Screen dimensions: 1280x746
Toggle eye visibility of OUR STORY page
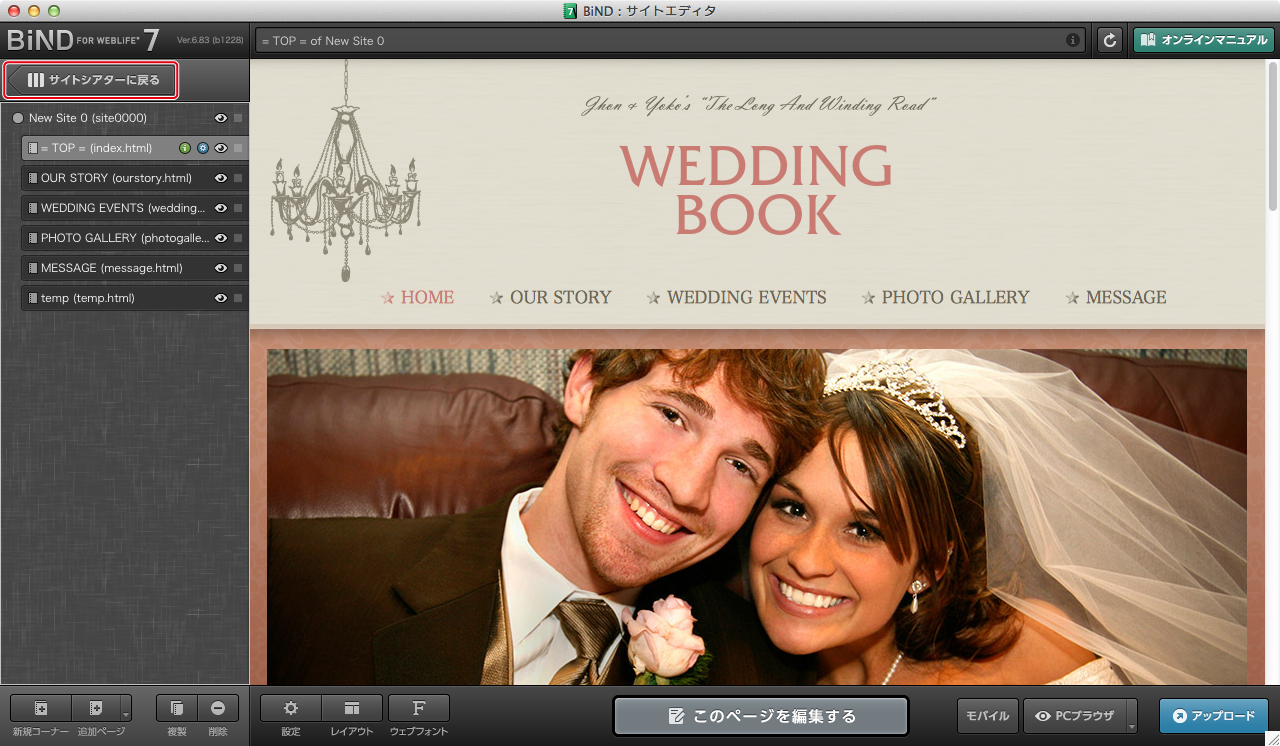[x=221, y=178]
